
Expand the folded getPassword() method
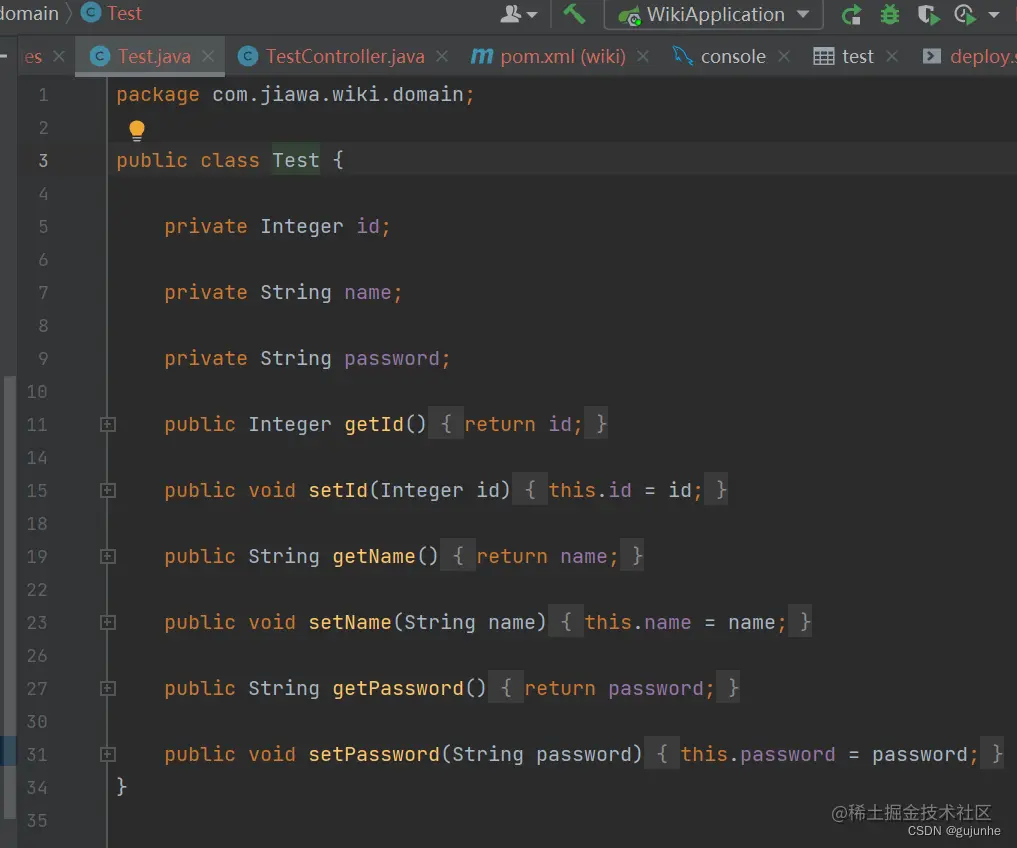click(x=108, y=688)
